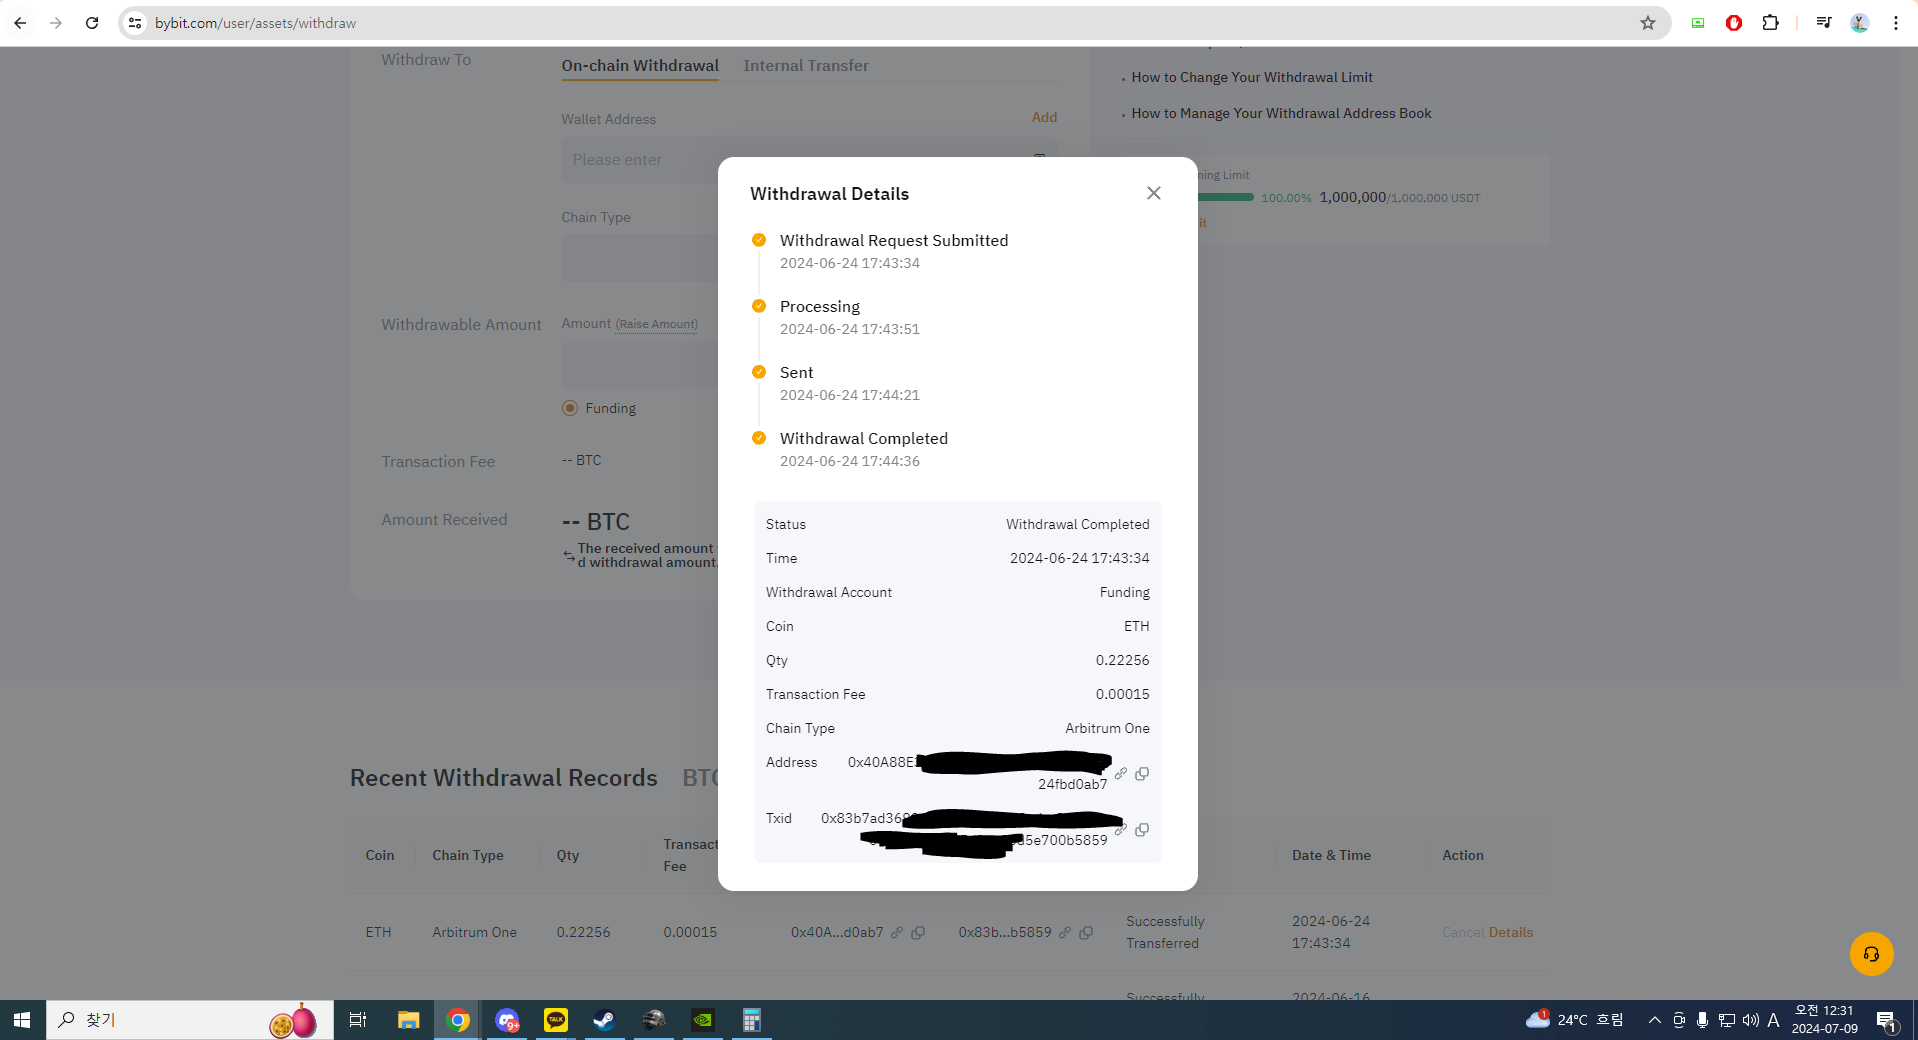
Task: Open the media control playlist icon
Action: (1824, 23)
